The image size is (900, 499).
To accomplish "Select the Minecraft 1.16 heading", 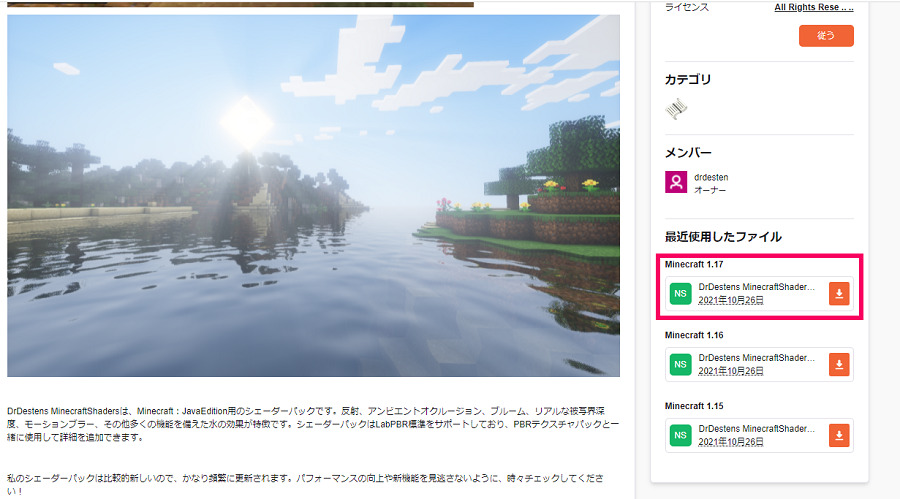I will point(694,335).
